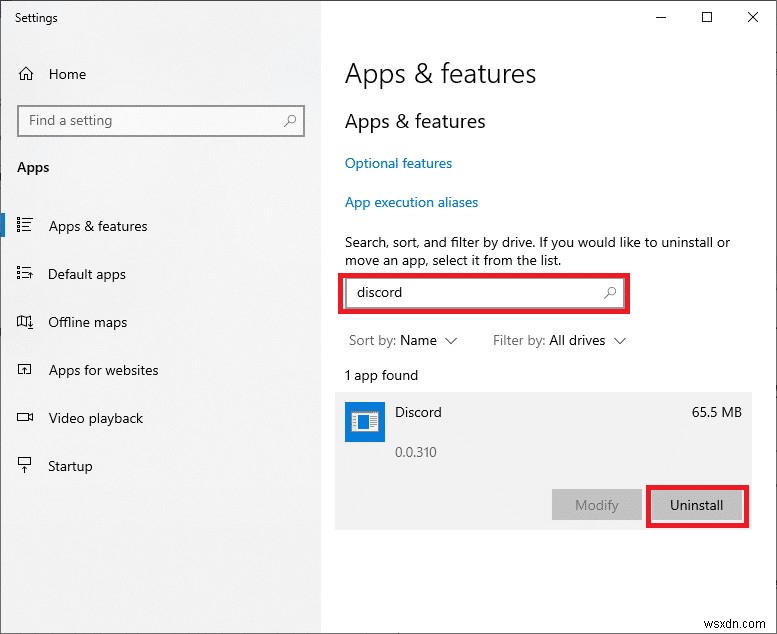
Task: Click the Apps for websites icon
Action: coord(26,370)
